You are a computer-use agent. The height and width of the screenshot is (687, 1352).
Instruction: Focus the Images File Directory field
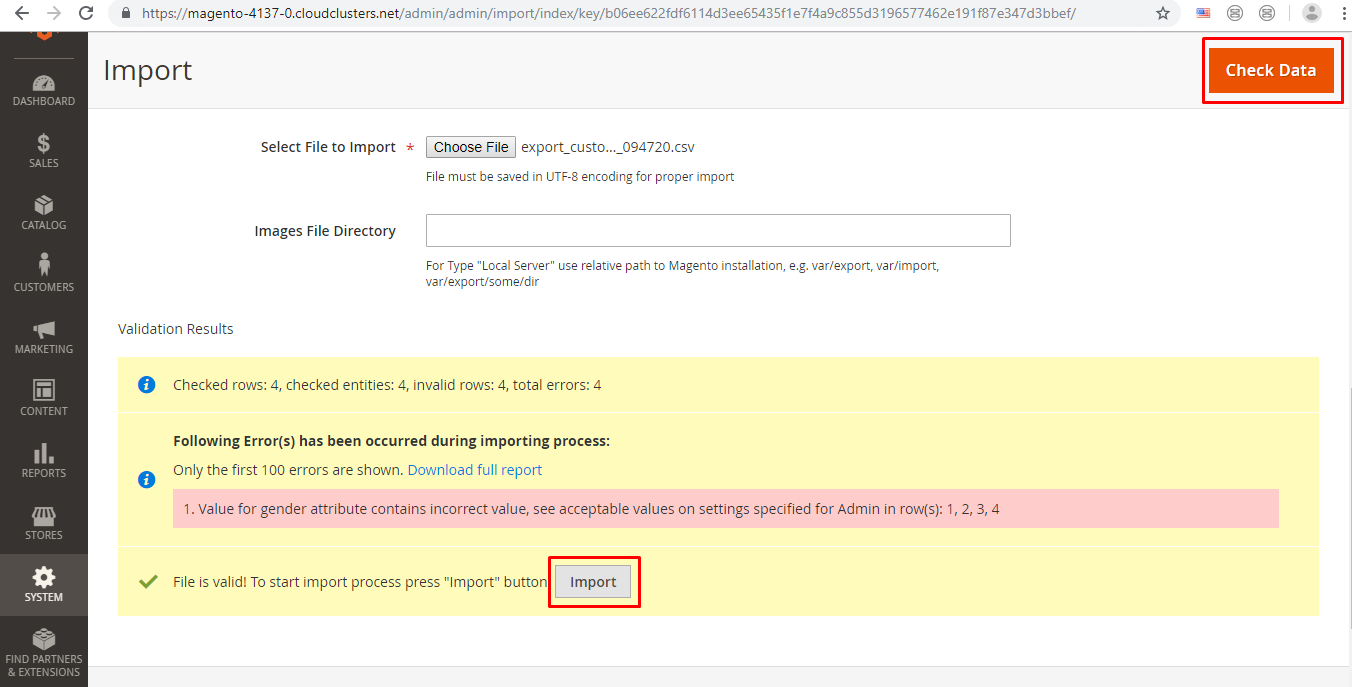[x=717, y=230]
